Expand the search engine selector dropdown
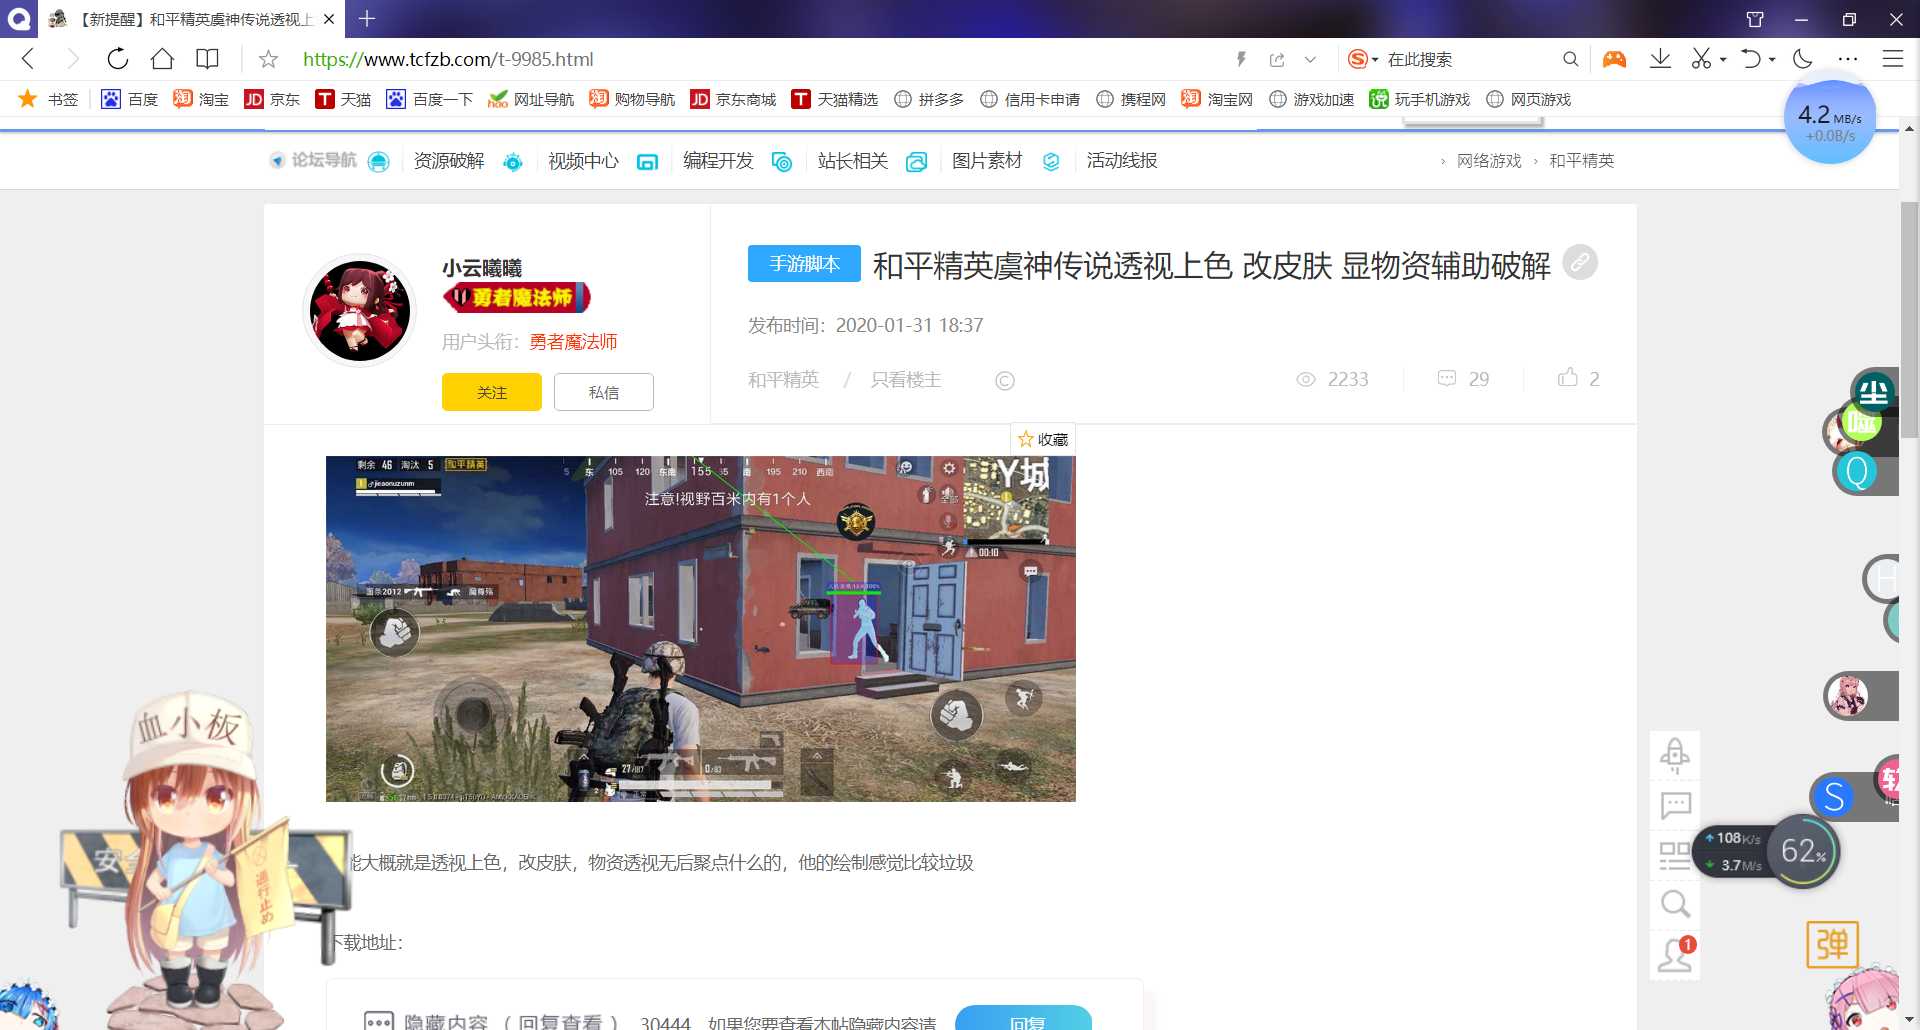Image resolution: width=1920 pixels, height=1030 pixels. tap(1375, 60)
